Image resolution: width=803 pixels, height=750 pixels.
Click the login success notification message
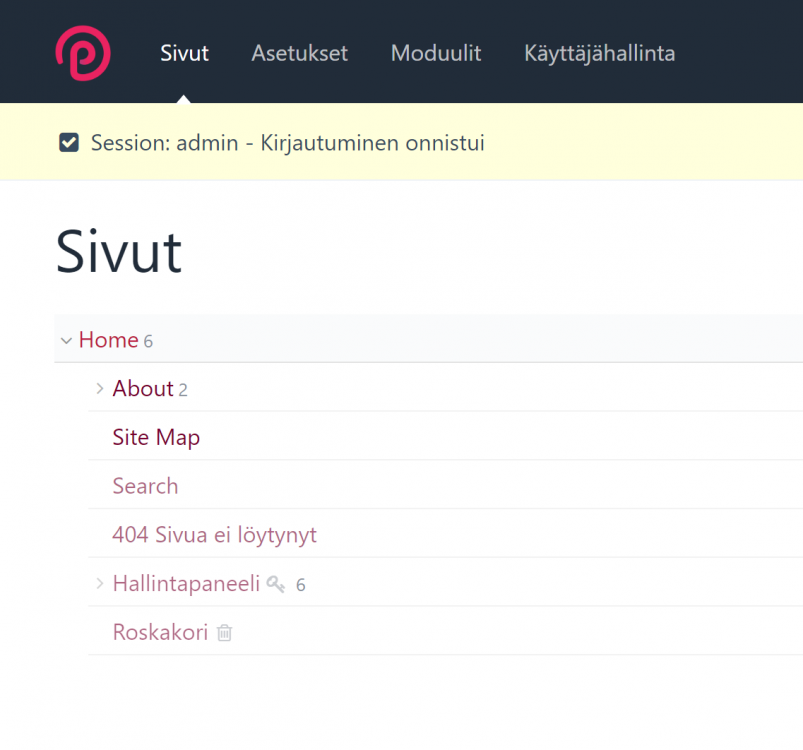click(287, 143)
